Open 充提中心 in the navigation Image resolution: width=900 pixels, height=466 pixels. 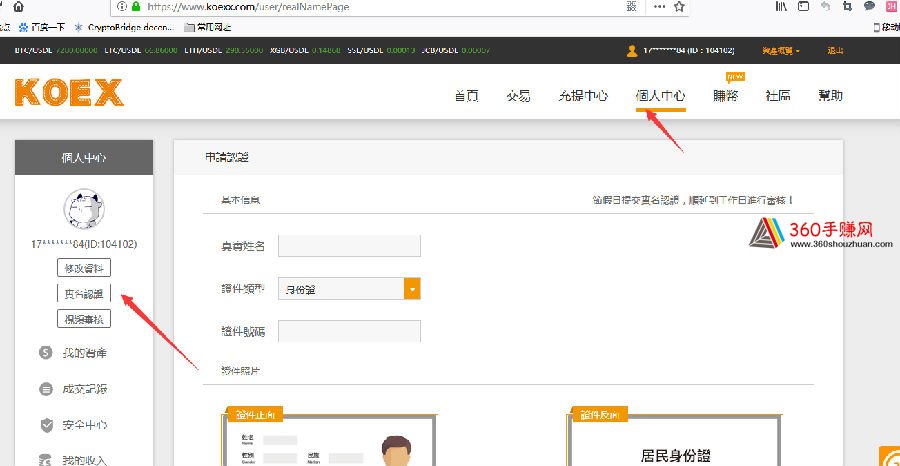click(583, 96)
